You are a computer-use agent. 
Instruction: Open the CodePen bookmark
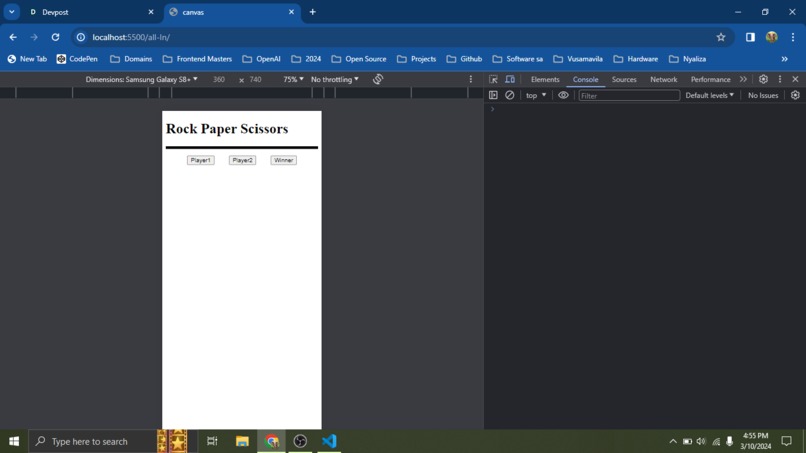(77, 59)
